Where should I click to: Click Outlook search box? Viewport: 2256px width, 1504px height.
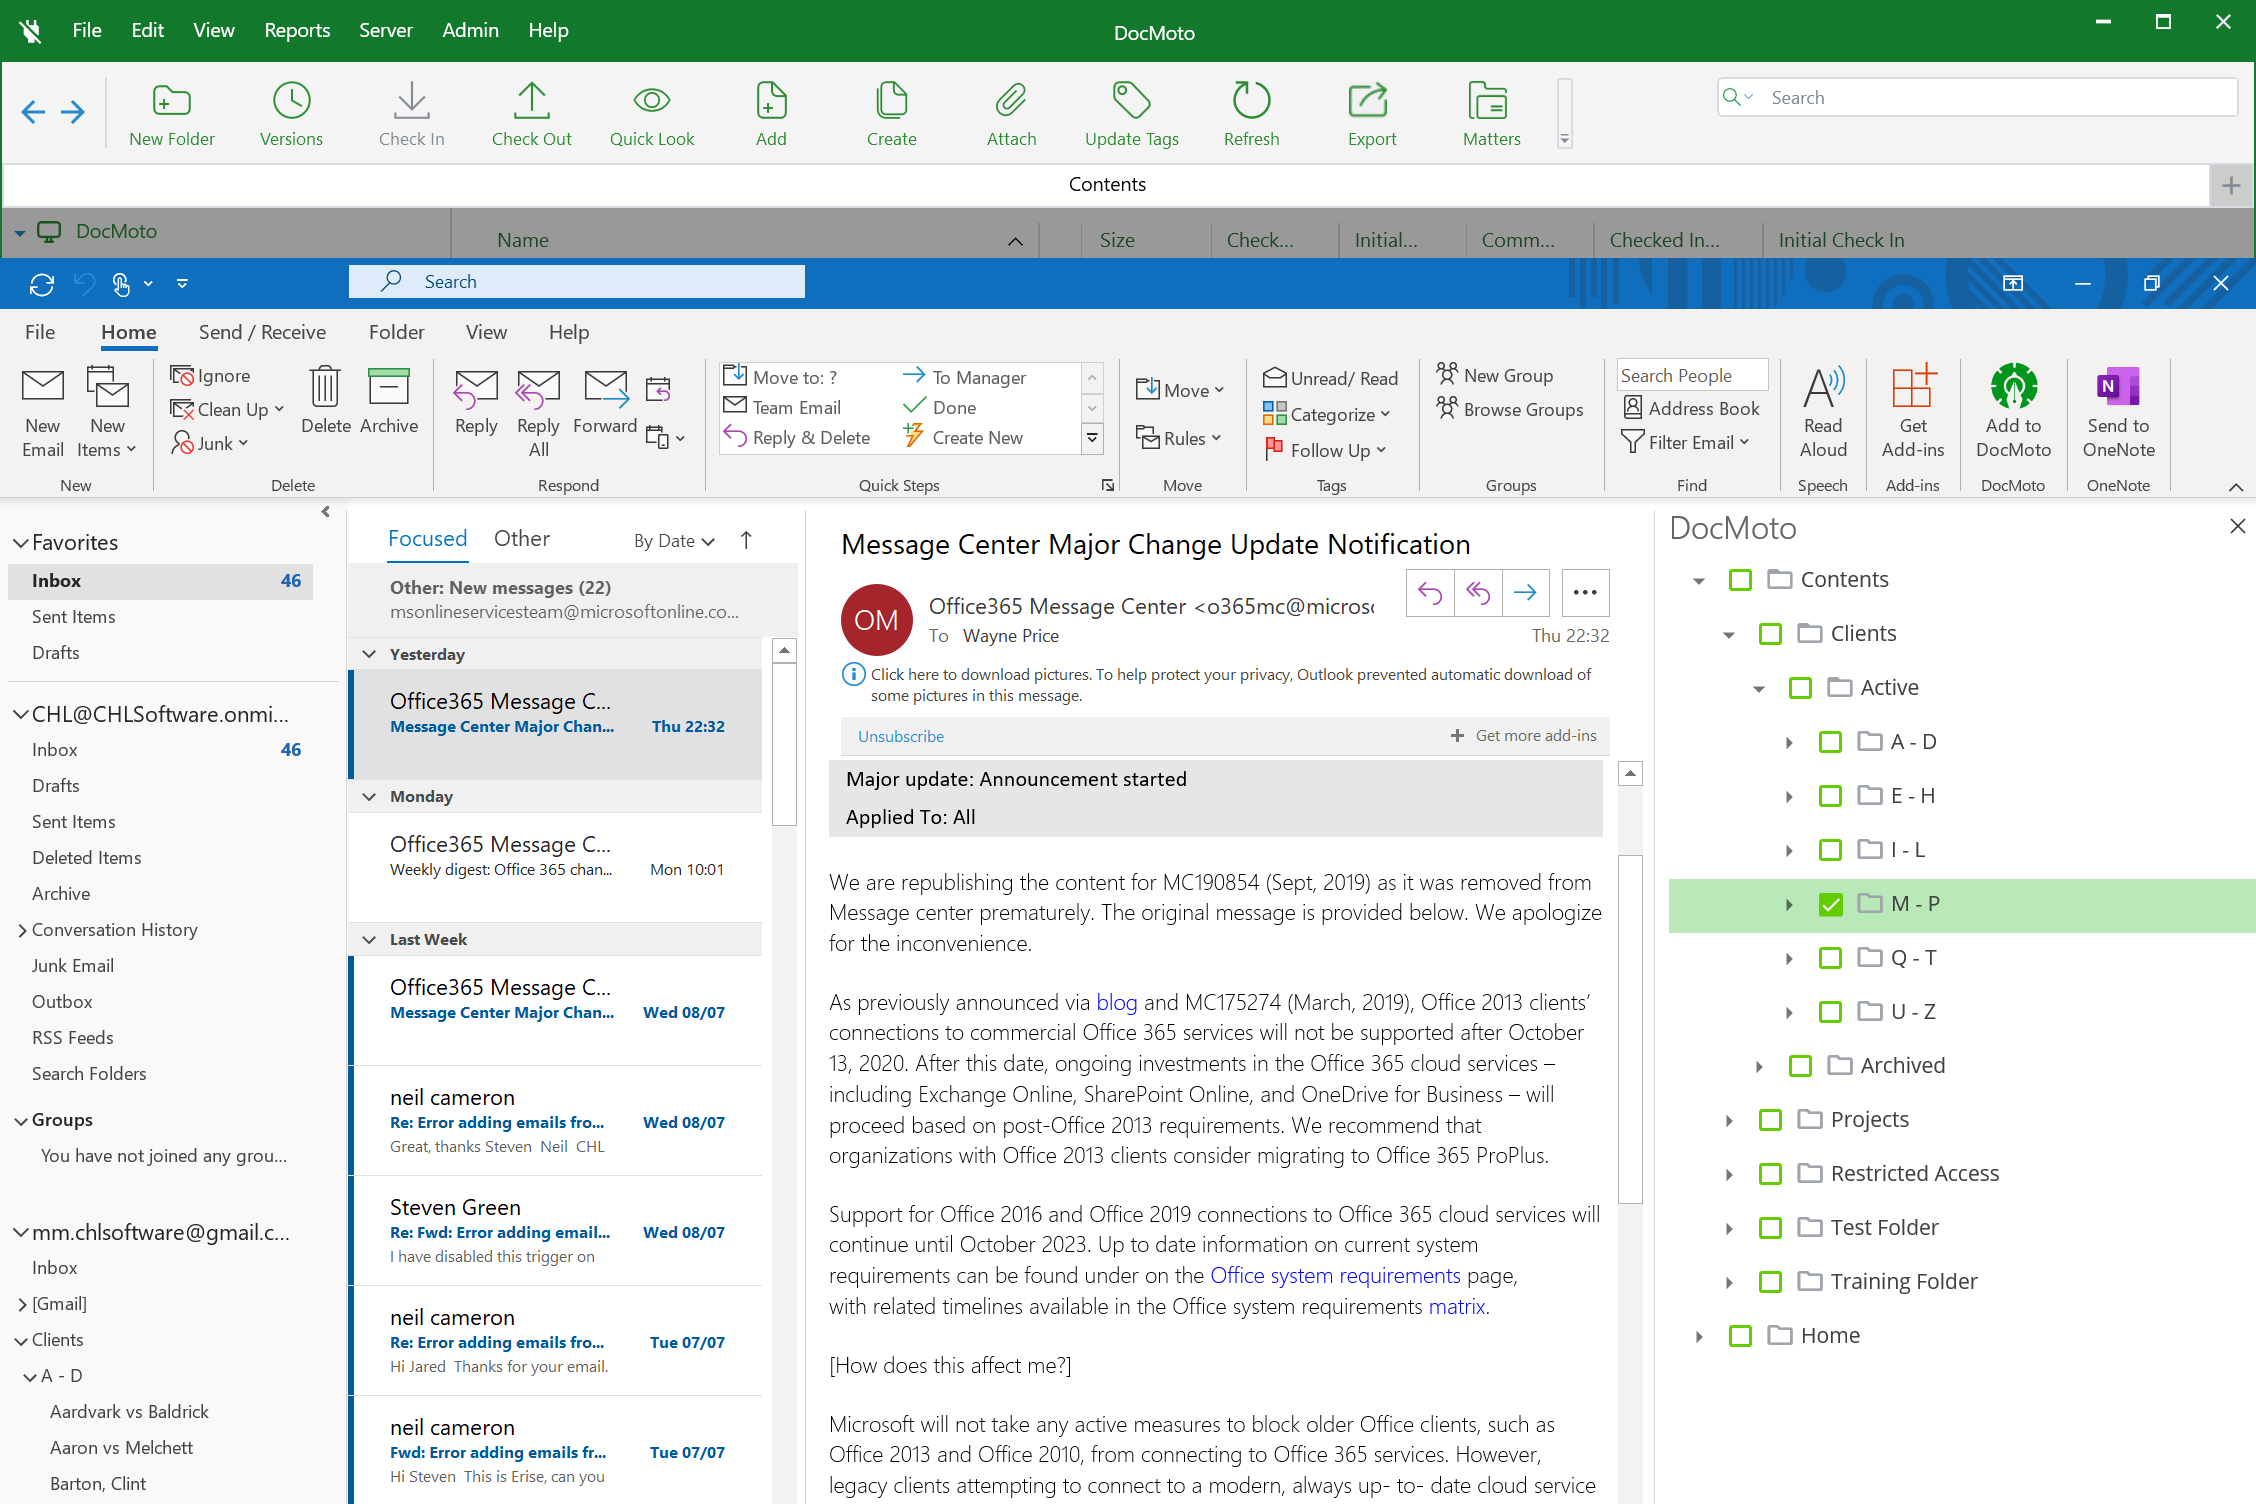pos(577,282)
